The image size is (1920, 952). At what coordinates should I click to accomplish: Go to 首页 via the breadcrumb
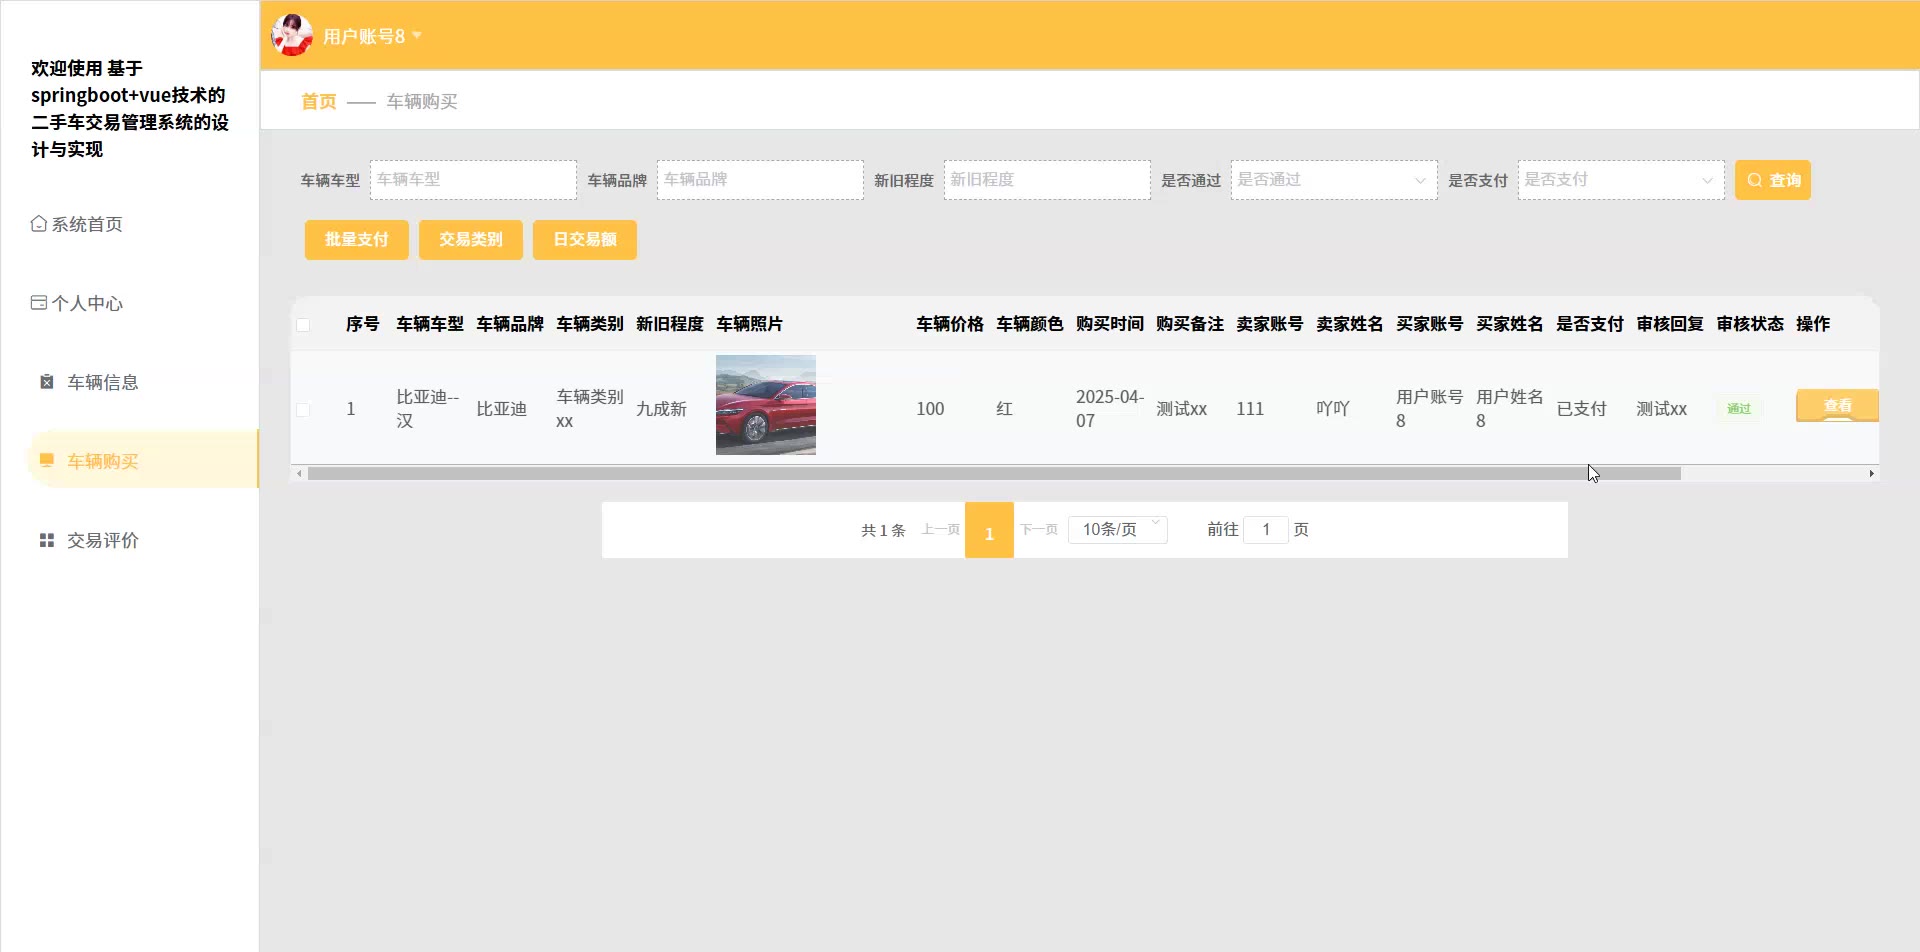tap(318, 101)
